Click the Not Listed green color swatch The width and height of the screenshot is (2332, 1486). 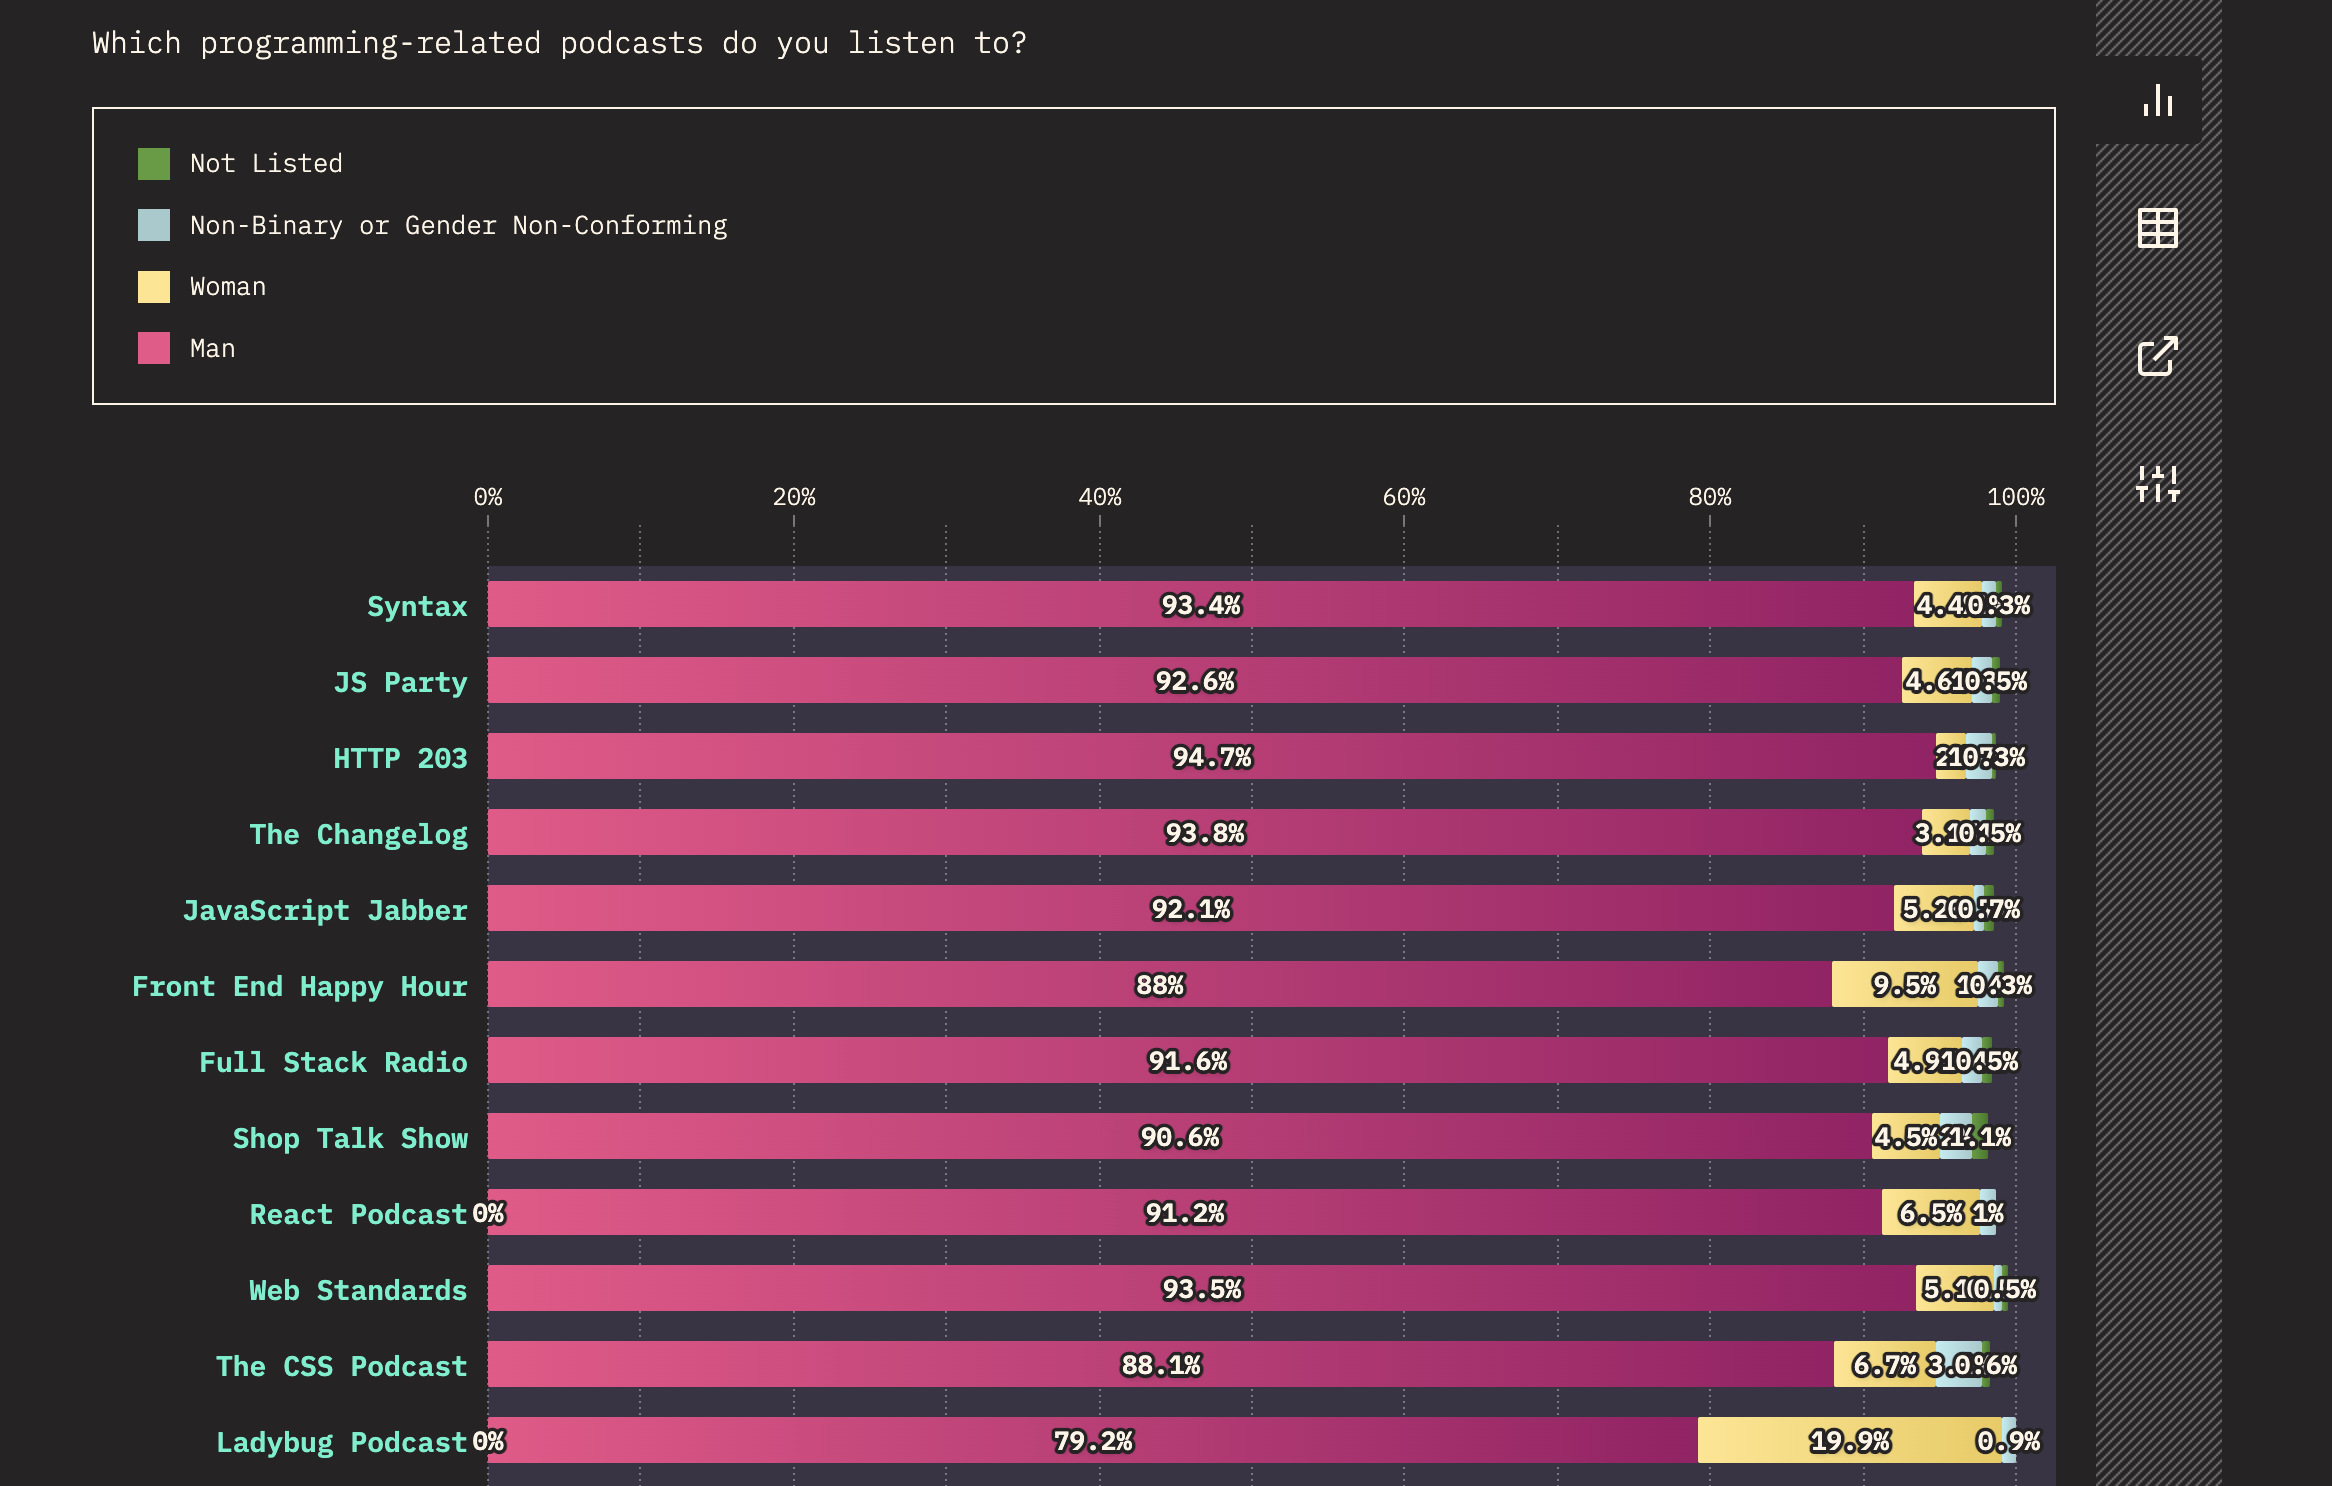click(x=152, y=161)
